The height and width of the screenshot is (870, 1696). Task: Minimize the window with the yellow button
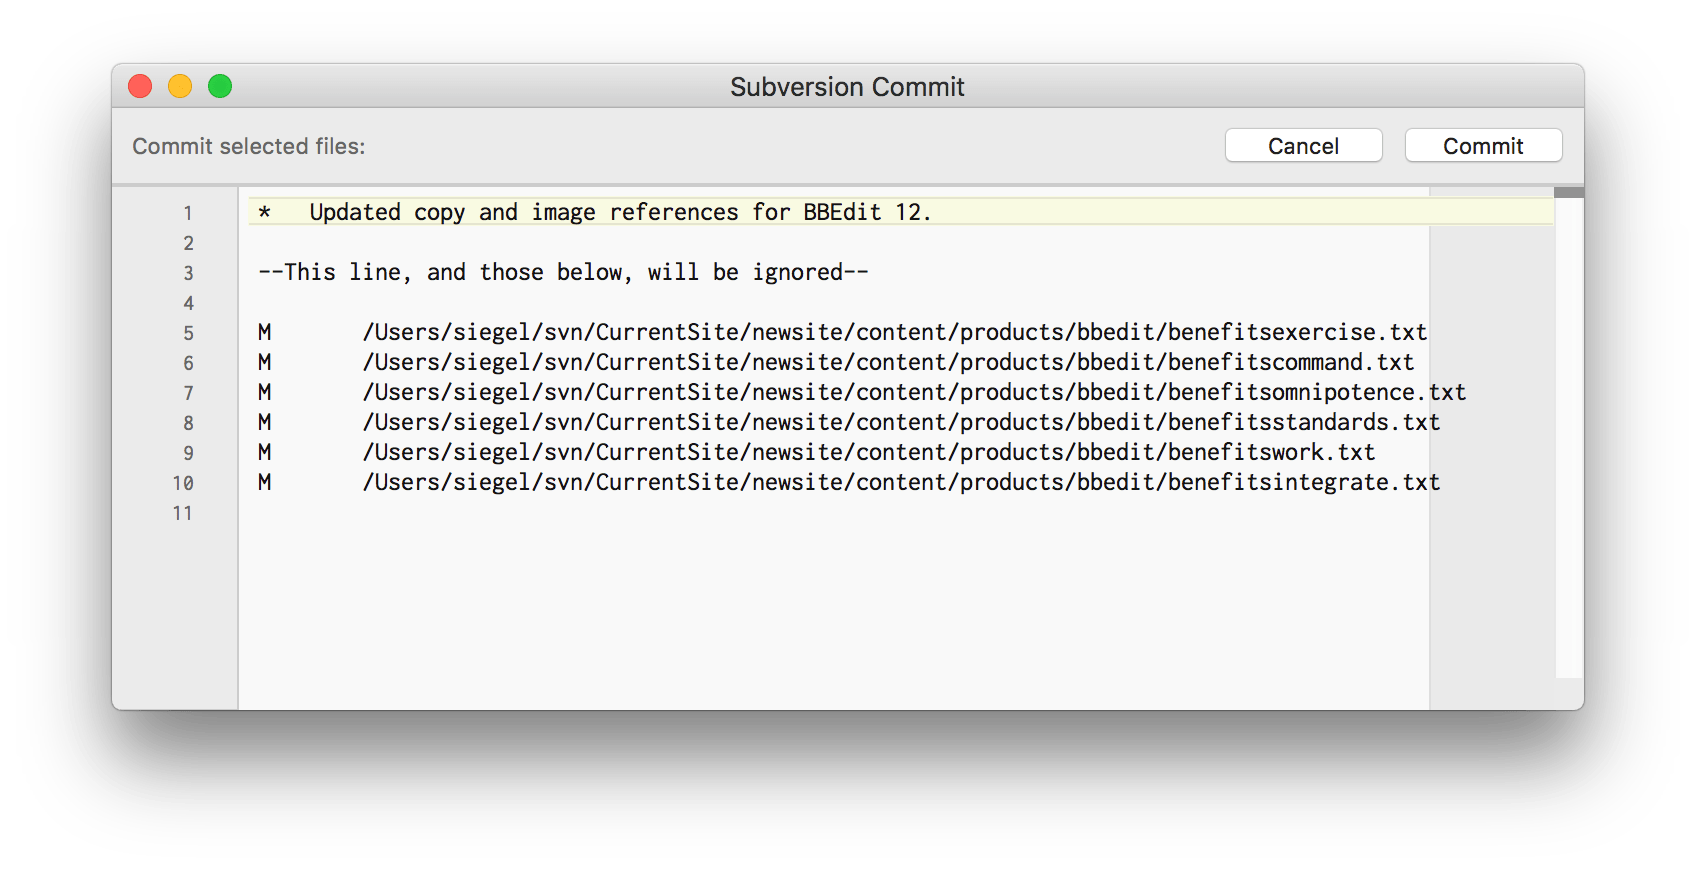click(x=180, y=87)
